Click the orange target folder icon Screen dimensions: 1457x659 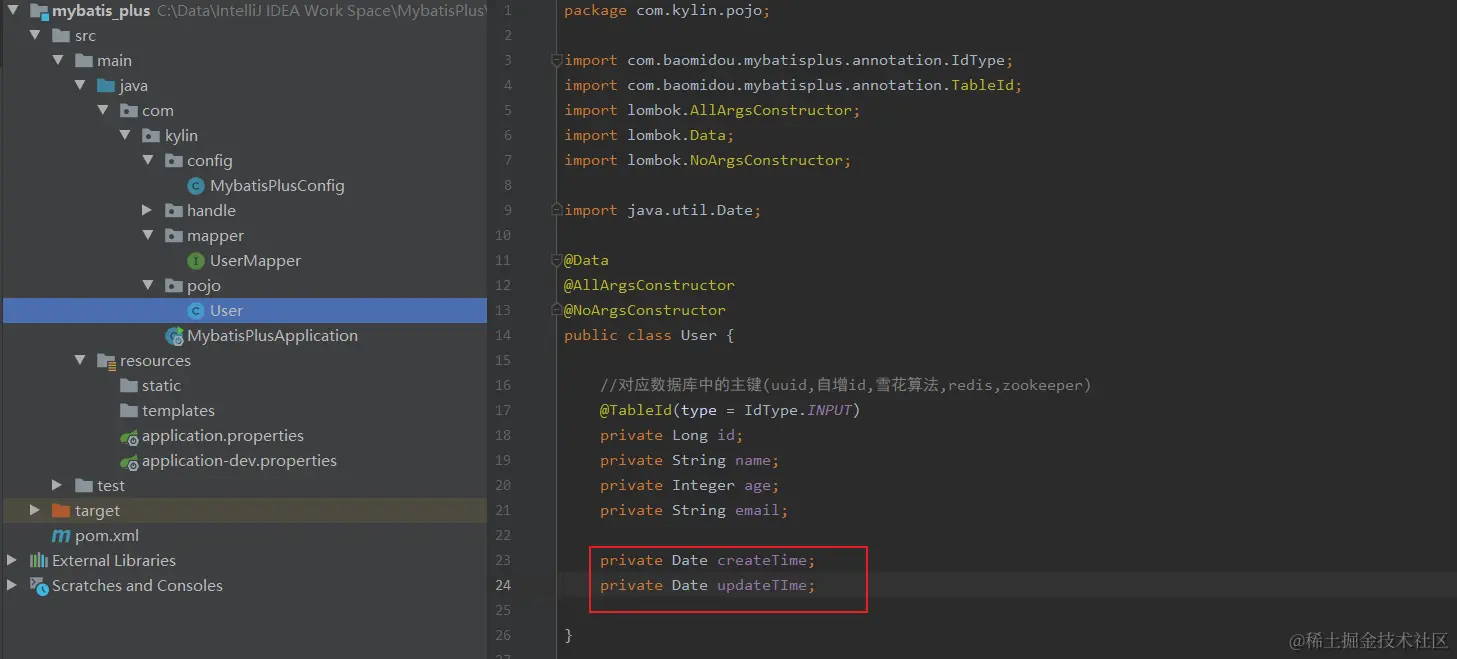click(x=61, y=511)
